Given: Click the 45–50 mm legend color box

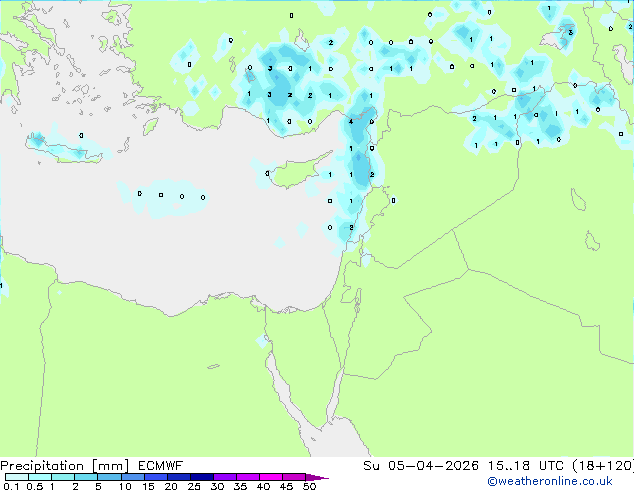Looking at the screenshot, I should click(294, 477).
